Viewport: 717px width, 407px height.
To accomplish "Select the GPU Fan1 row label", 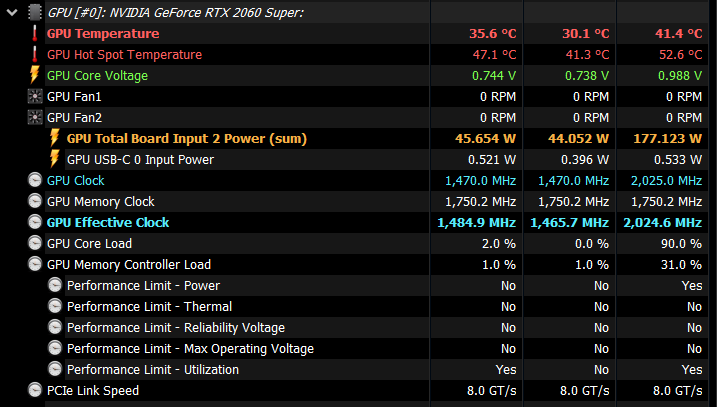I will coord(74,96).
